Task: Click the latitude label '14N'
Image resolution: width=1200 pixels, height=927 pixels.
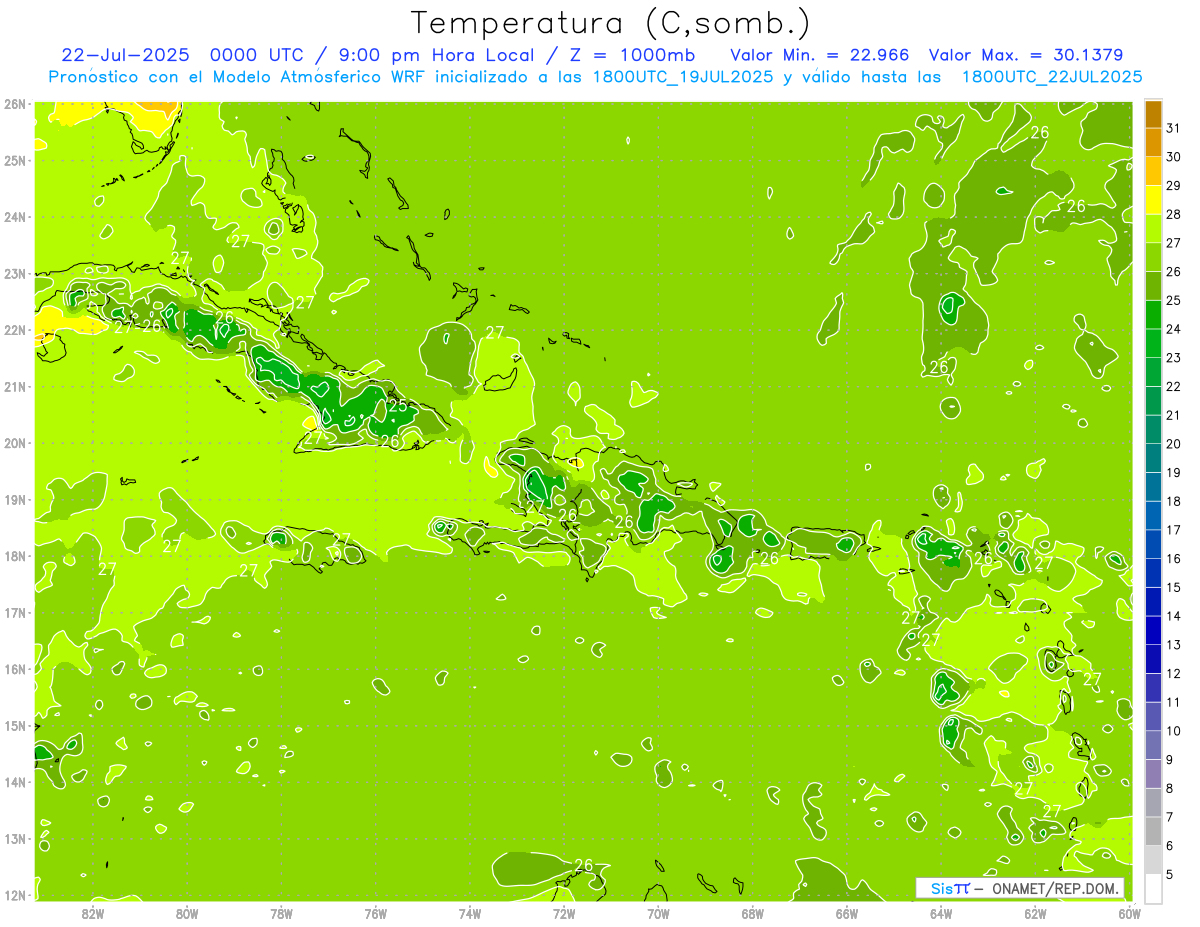Action: [15, 781]
